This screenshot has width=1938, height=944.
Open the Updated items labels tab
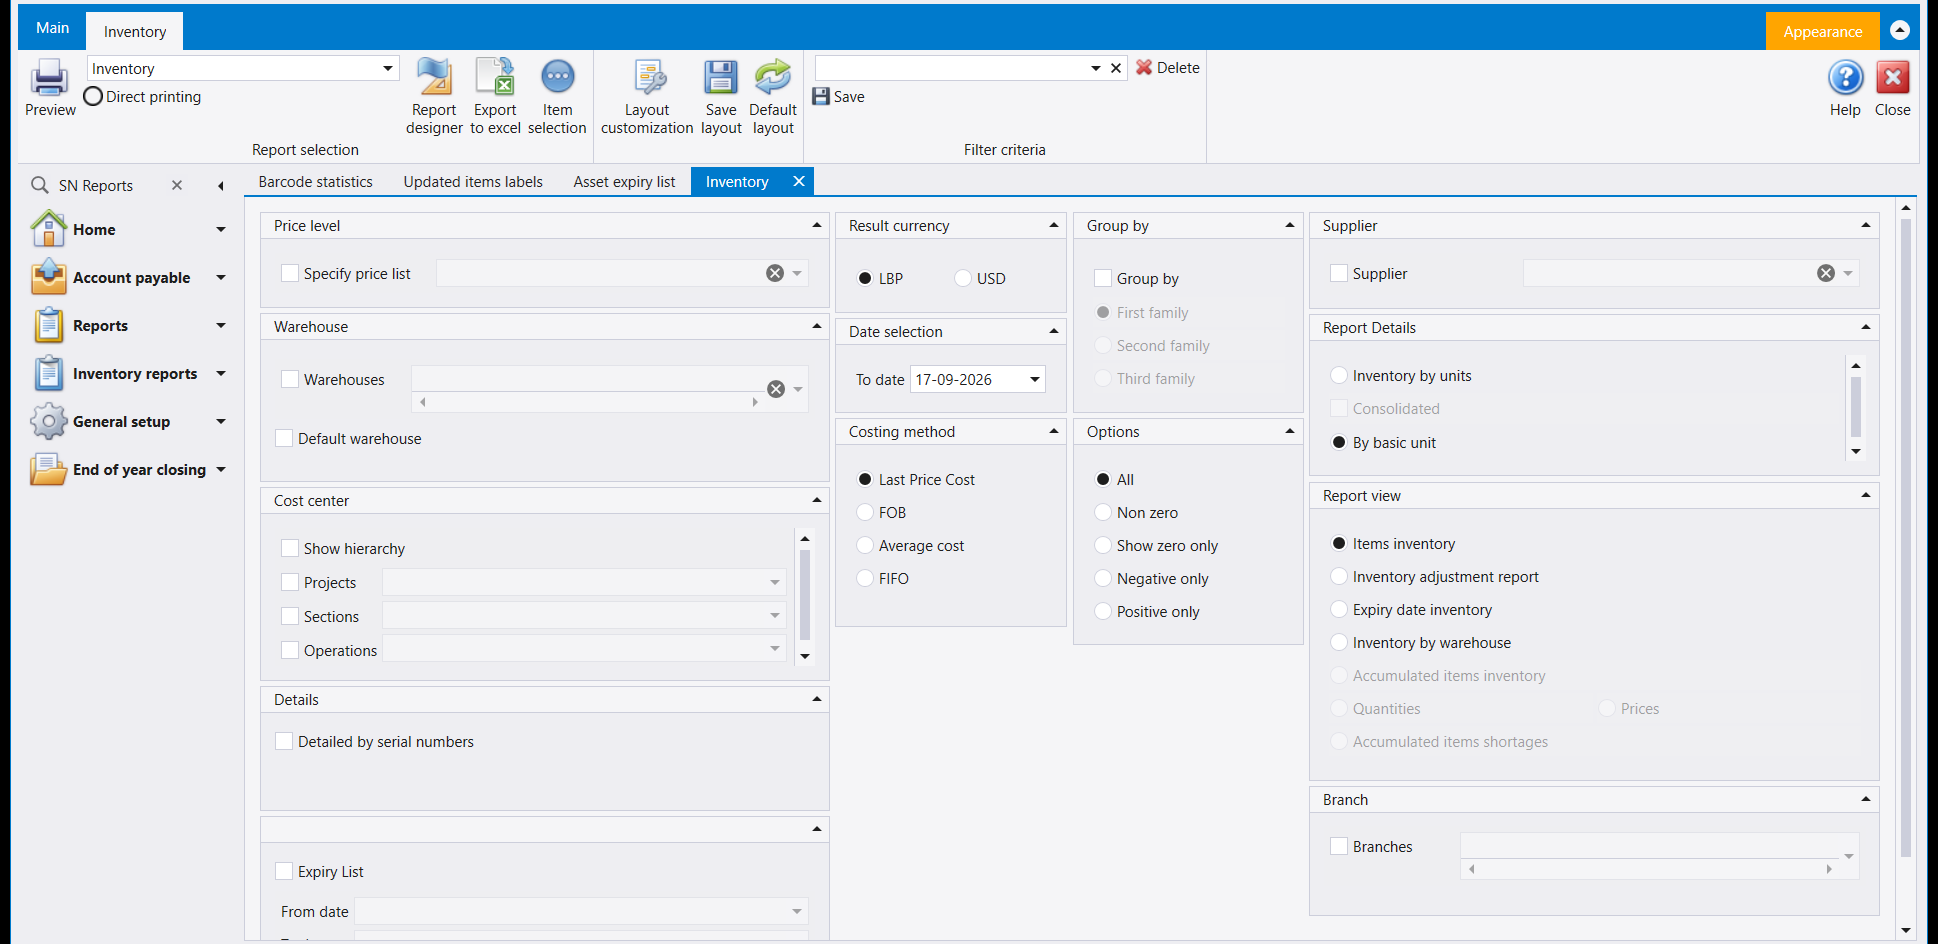473,182
